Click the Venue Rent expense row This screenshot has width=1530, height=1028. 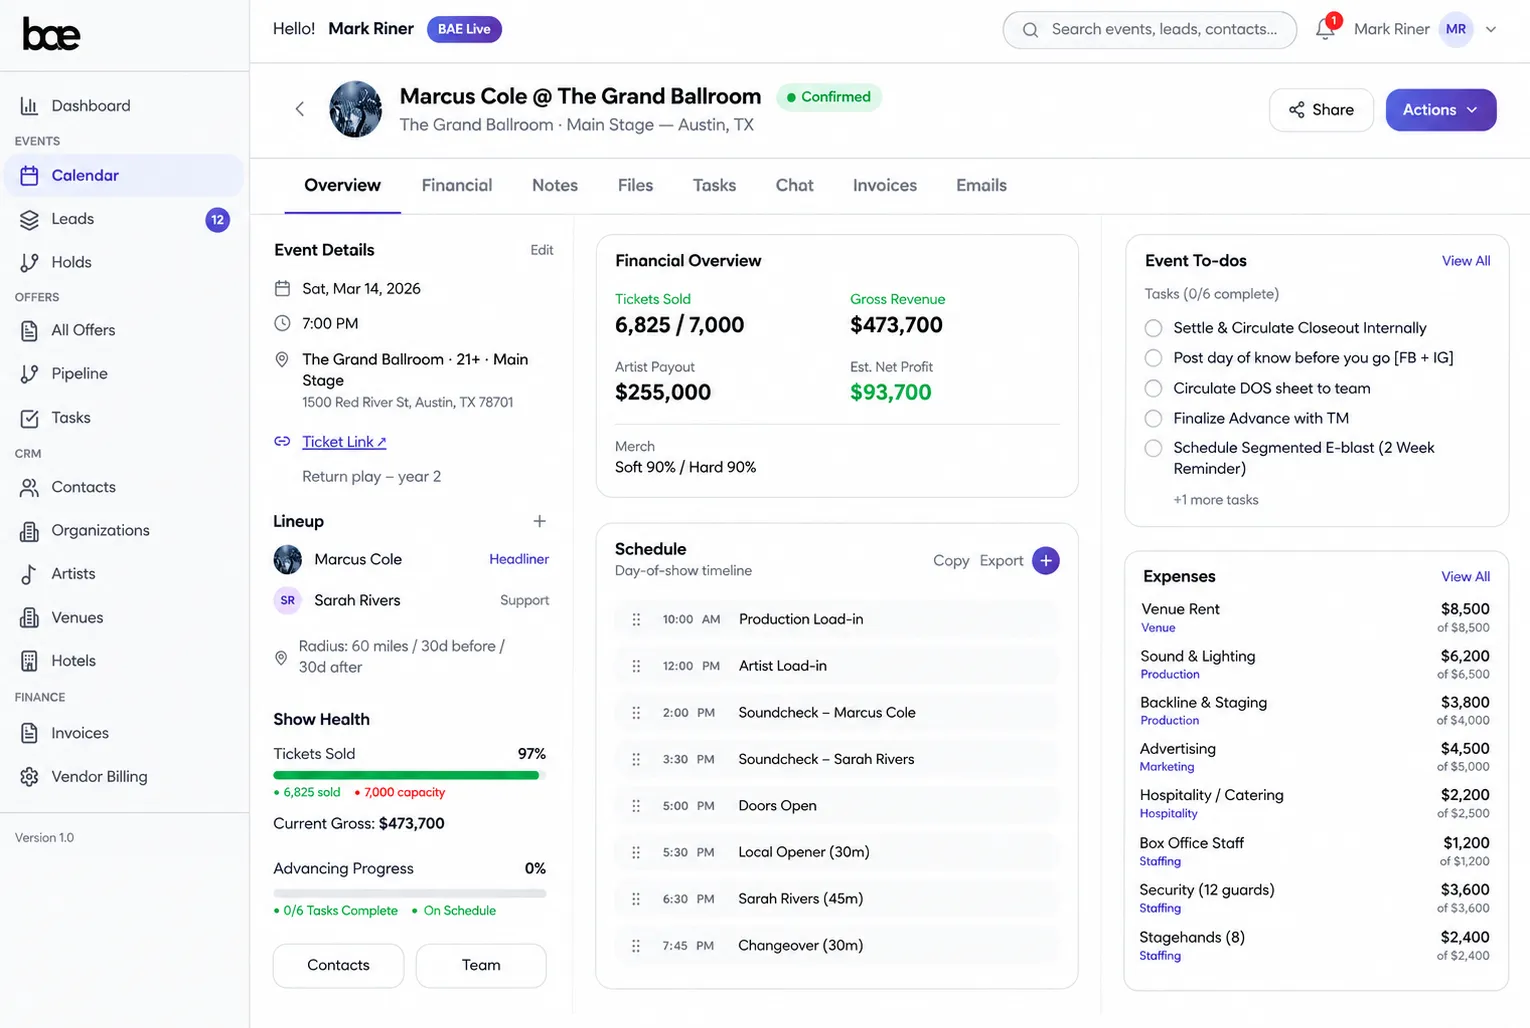pyautogui.click(x=1315, y=618)
